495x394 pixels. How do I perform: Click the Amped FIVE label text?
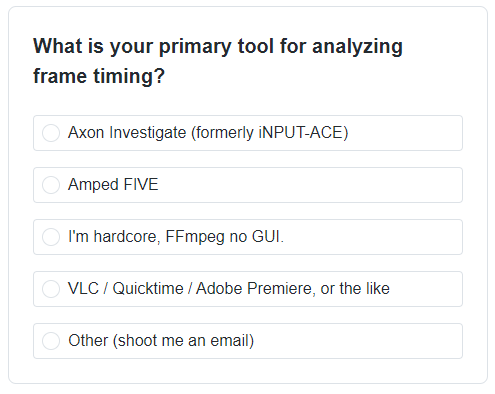coord(113,185)
